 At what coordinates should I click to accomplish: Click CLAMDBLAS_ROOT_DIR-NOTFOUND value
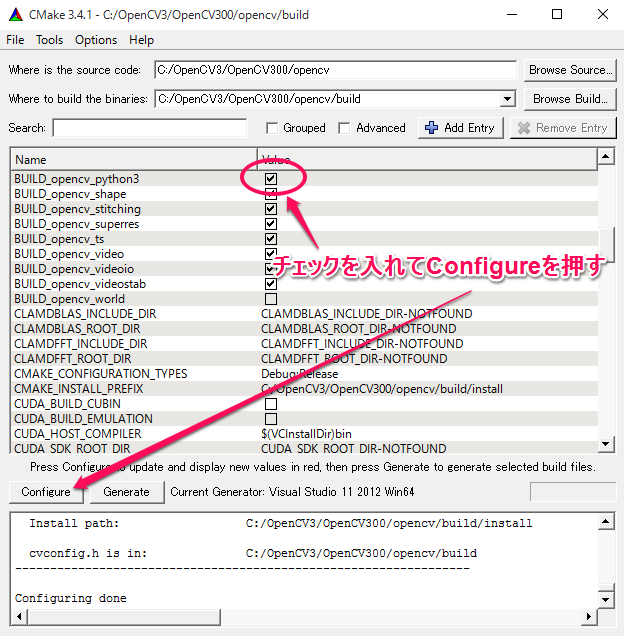(359, 329)
